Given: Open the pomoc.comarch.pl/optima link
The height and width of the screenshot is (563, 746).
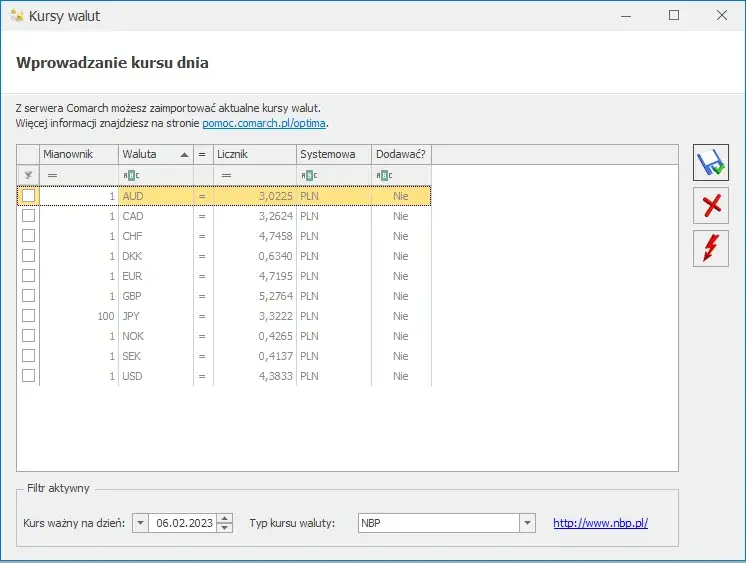Looking at the screenshot, I should (264, 123).
